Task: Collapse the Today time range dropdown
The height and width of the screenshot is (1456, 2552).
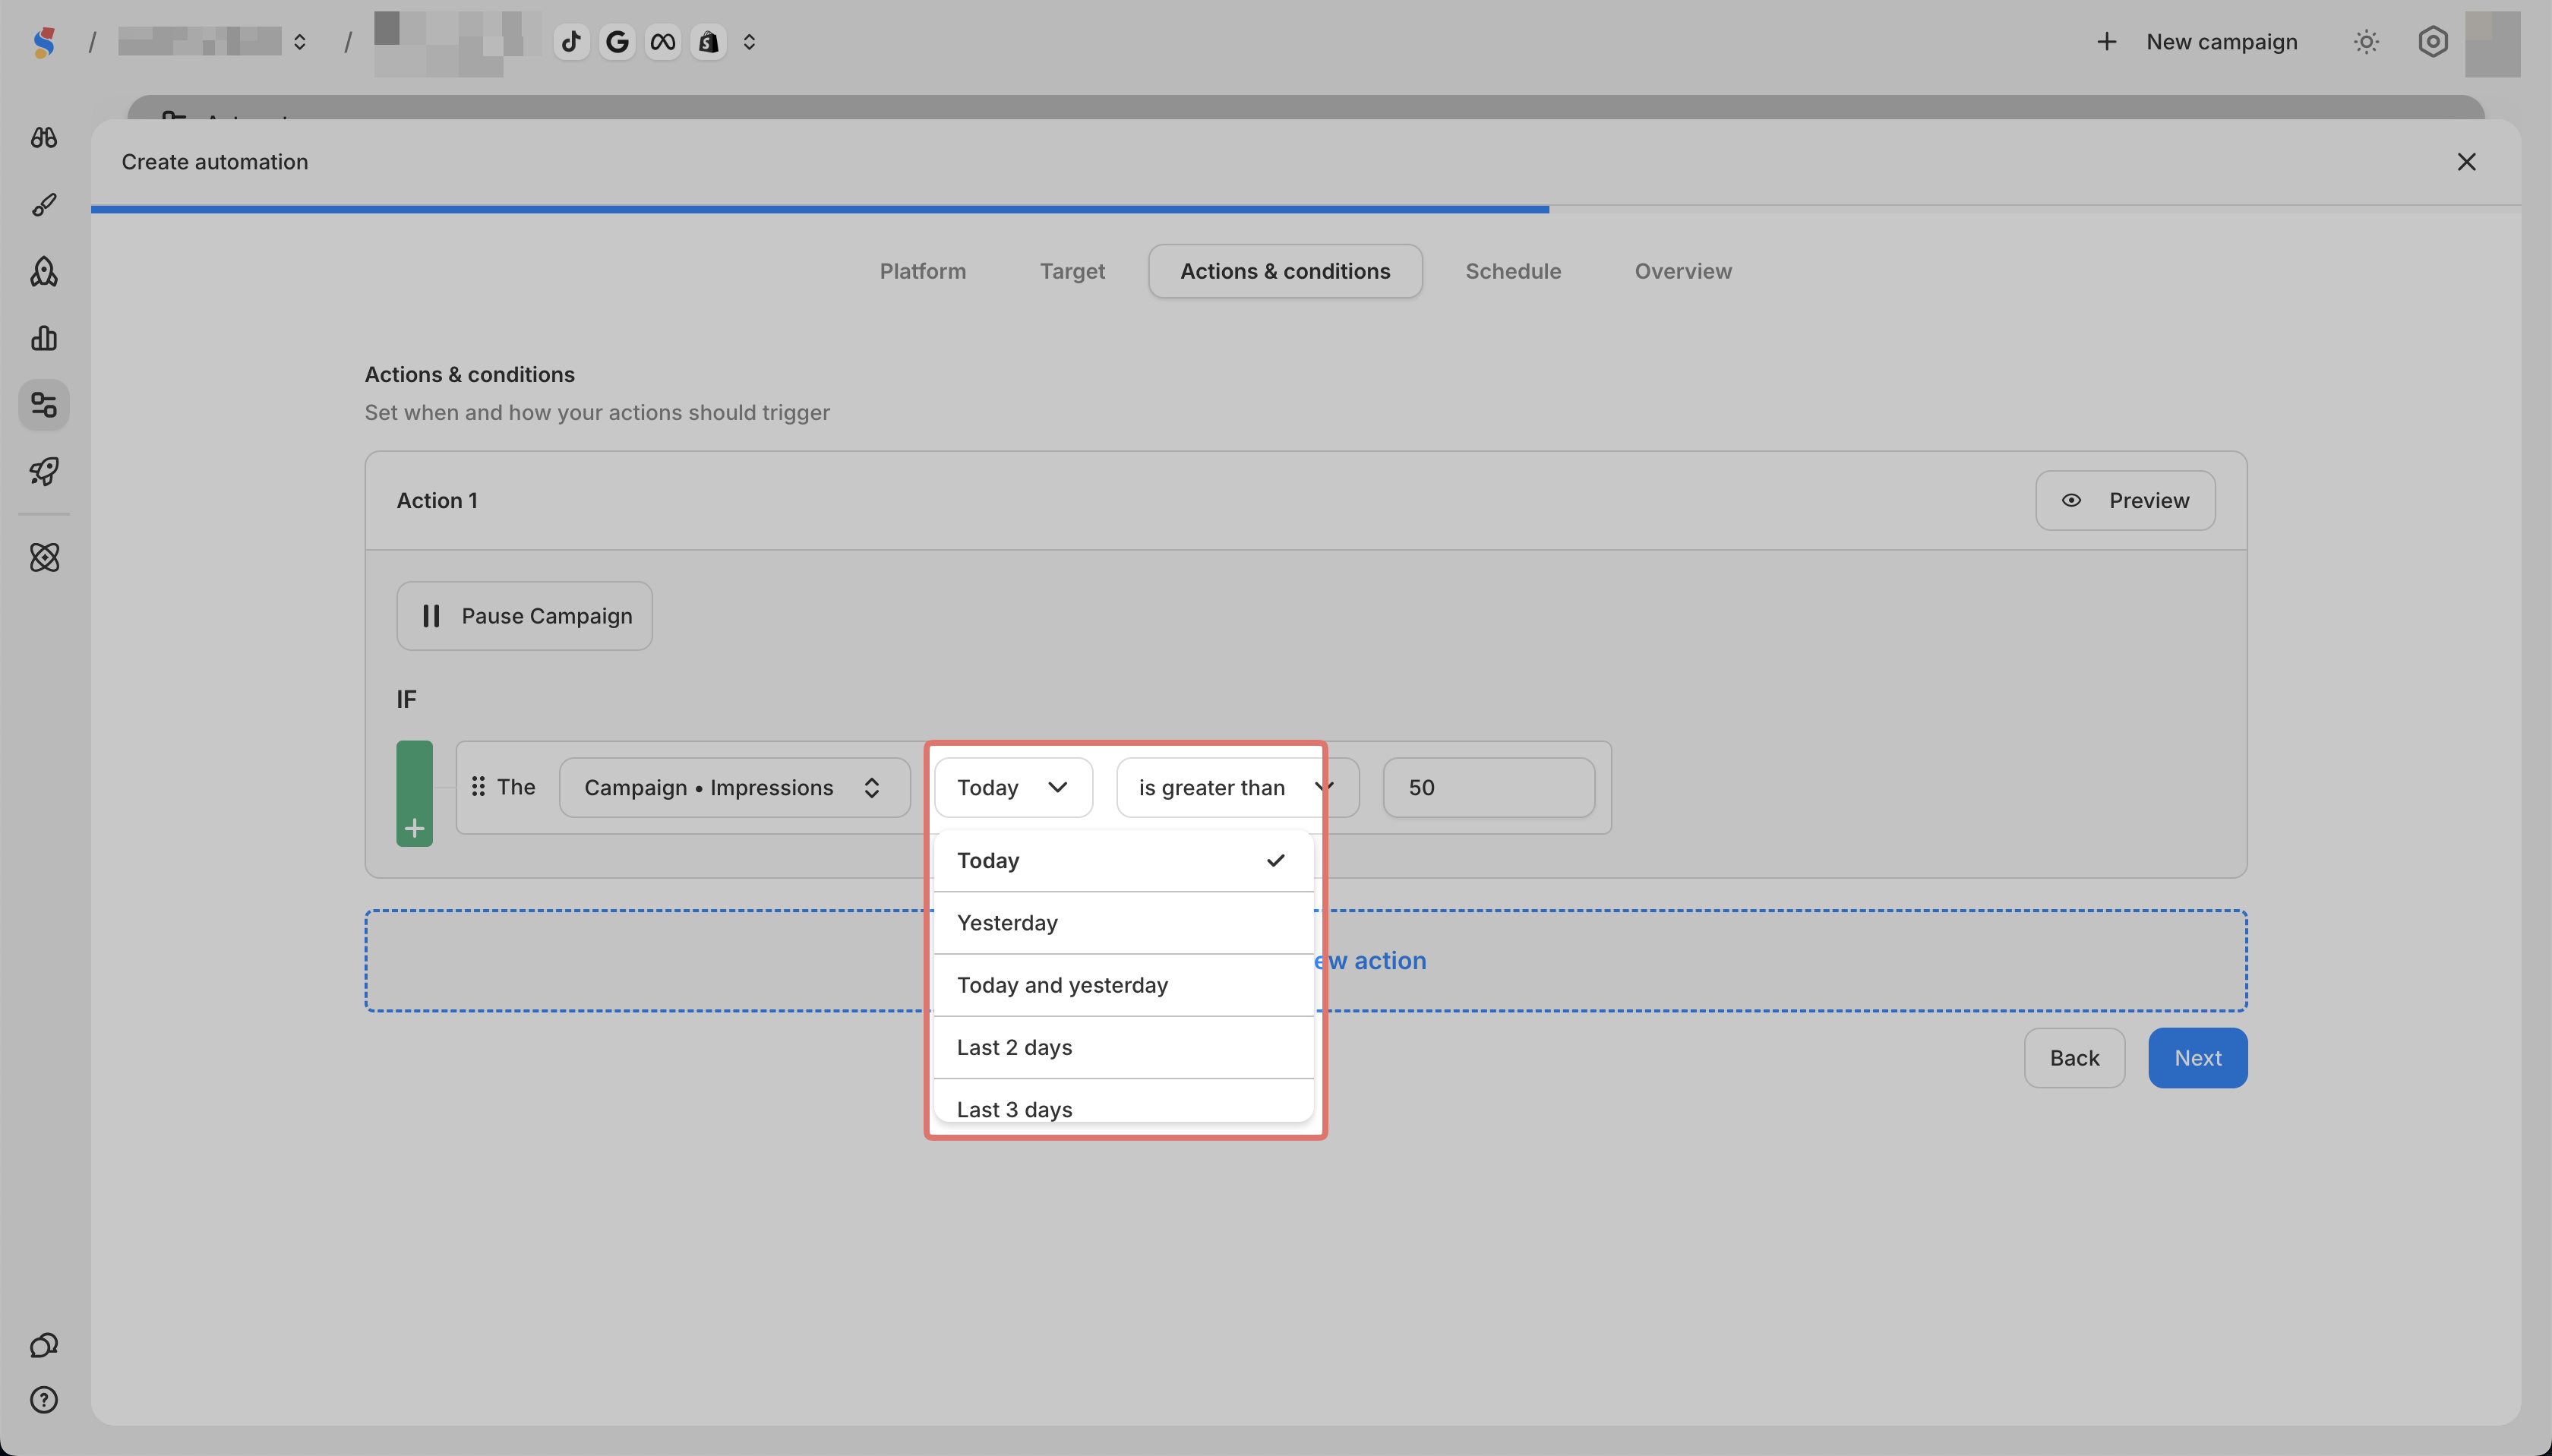Action: (1012, 787)
